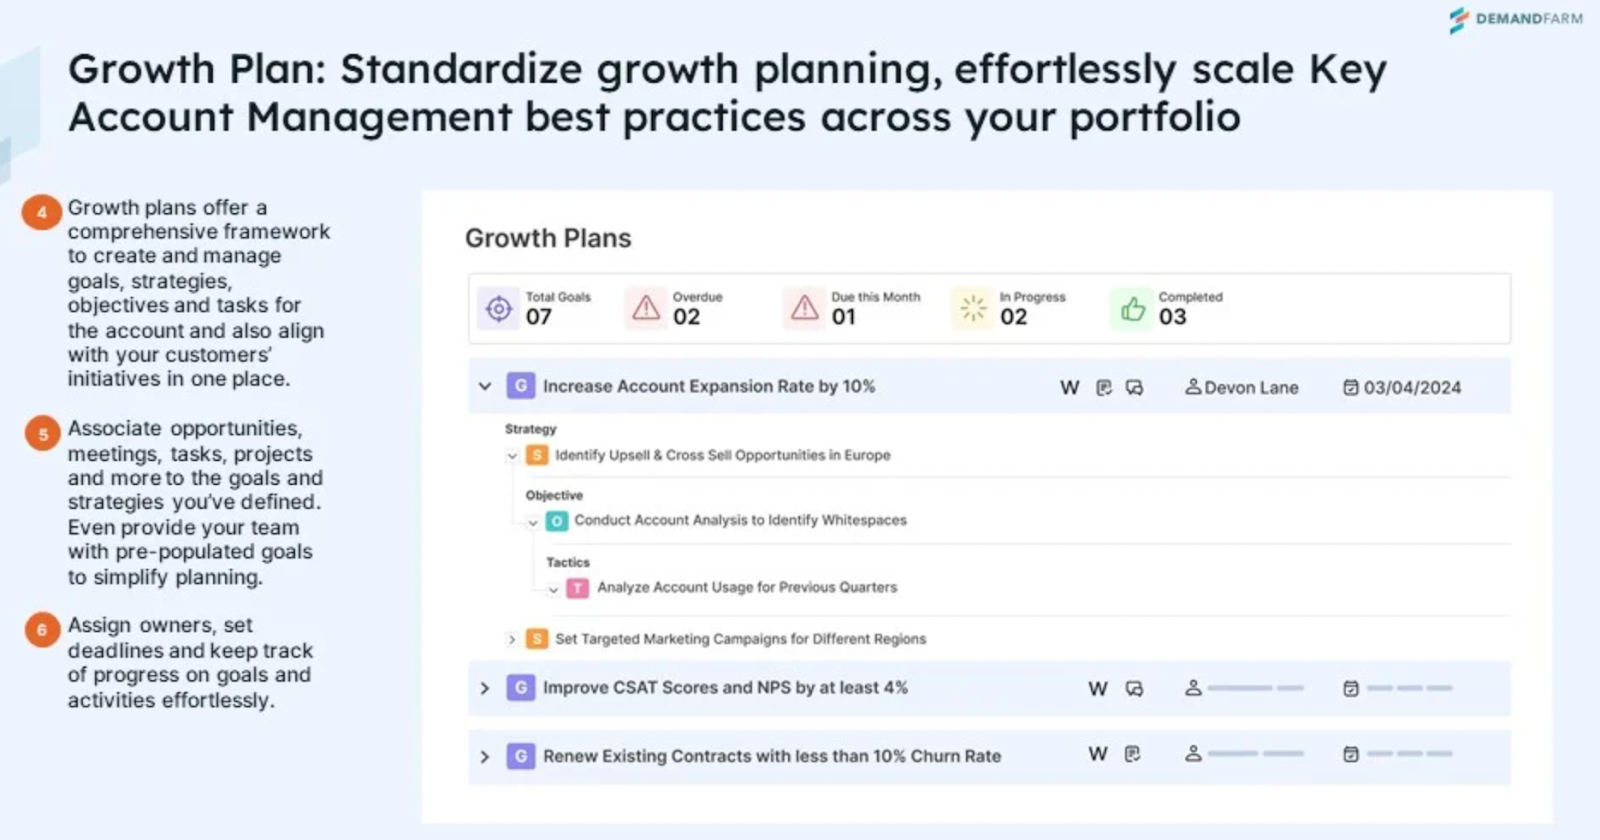The height and width of the screenshot is (840, 1600).
Task: Collapse the Identify Upsell & Cross Sell strategy
Action: pos(512,456)
